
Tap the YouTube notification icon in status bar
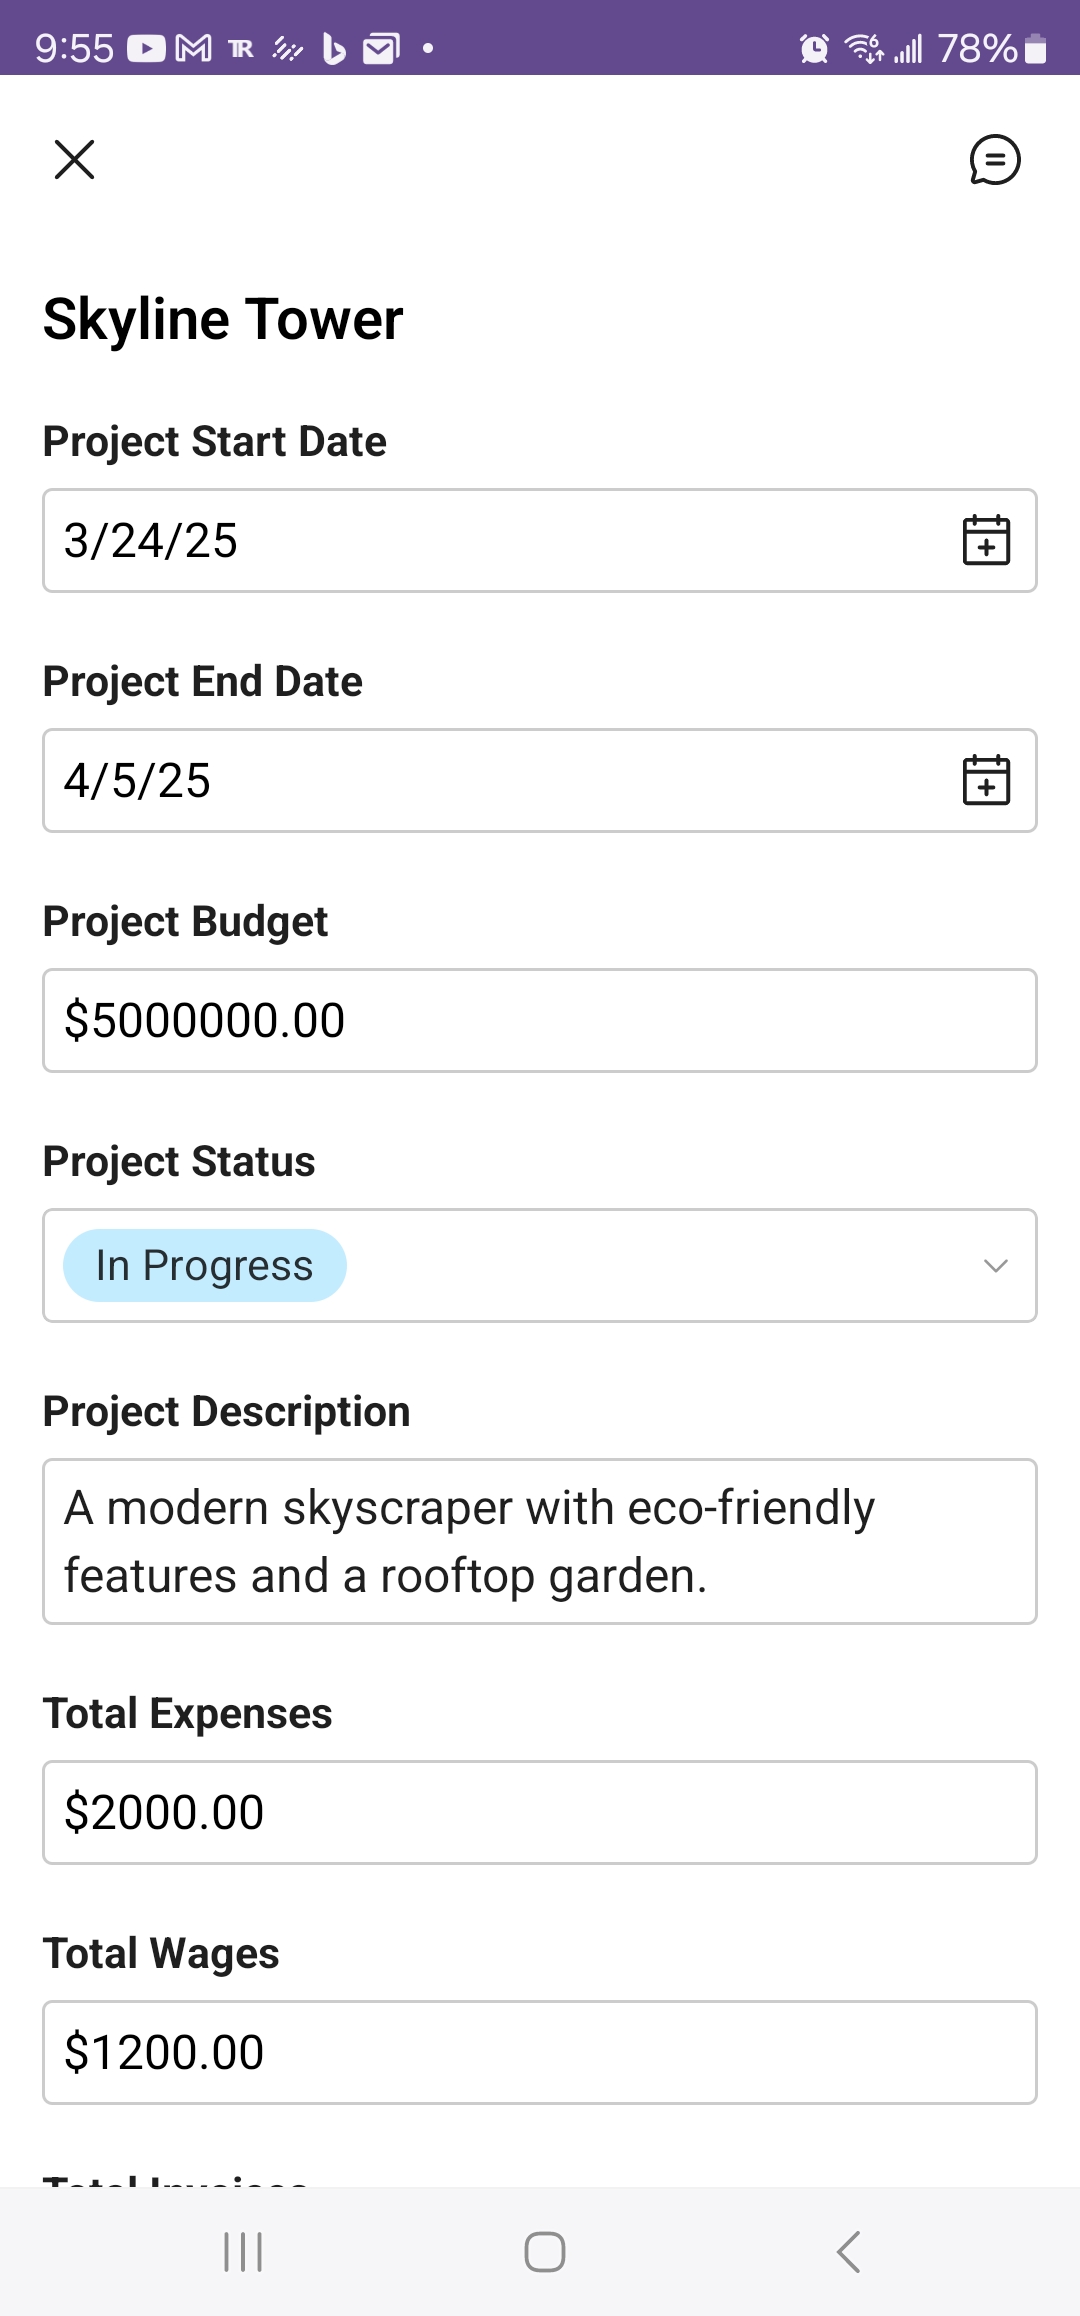(146, 48)
